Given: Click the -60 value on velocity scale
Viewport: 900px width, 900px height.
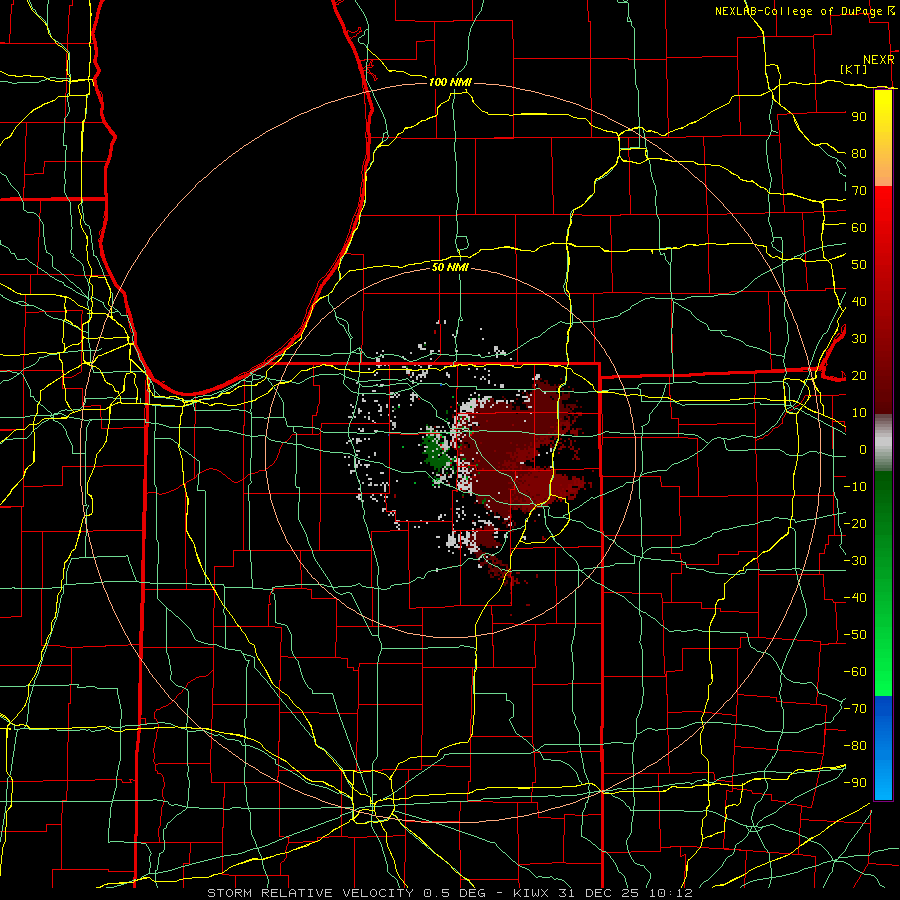Looking at the screenshot, I should click(x=855, y=672).
